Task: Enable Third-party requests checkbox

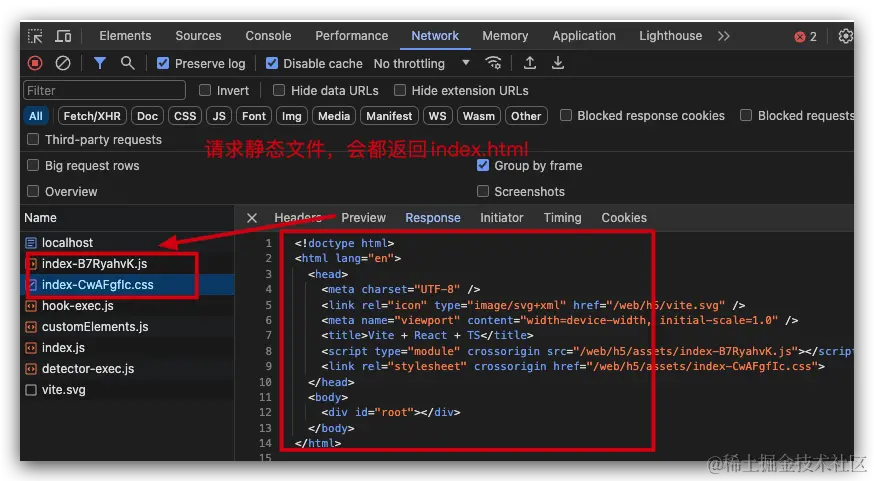Action: (33, 139)
